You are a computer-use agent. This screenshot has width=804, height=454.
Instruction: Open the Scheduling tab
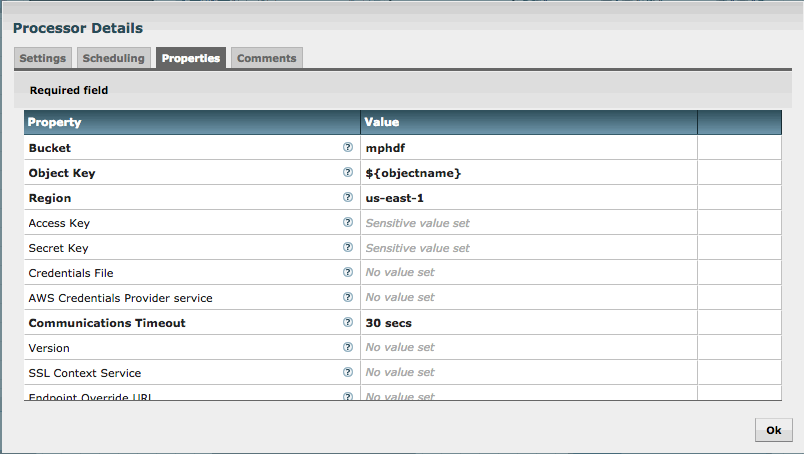coord(115,58)
